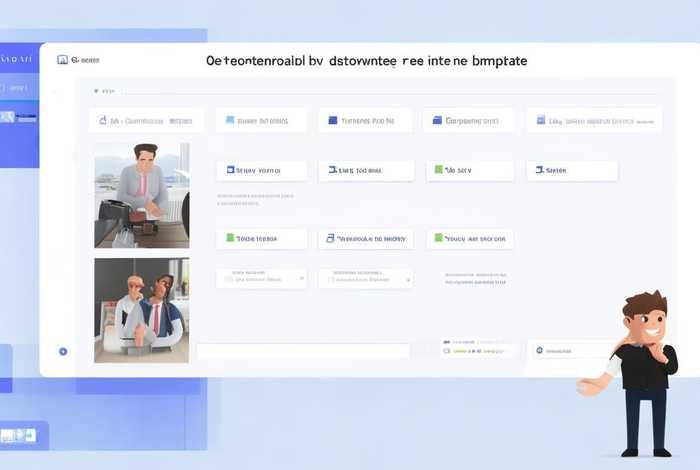
Task: Click the round blue icon at window's bottom-left
Action: (63, 351)
